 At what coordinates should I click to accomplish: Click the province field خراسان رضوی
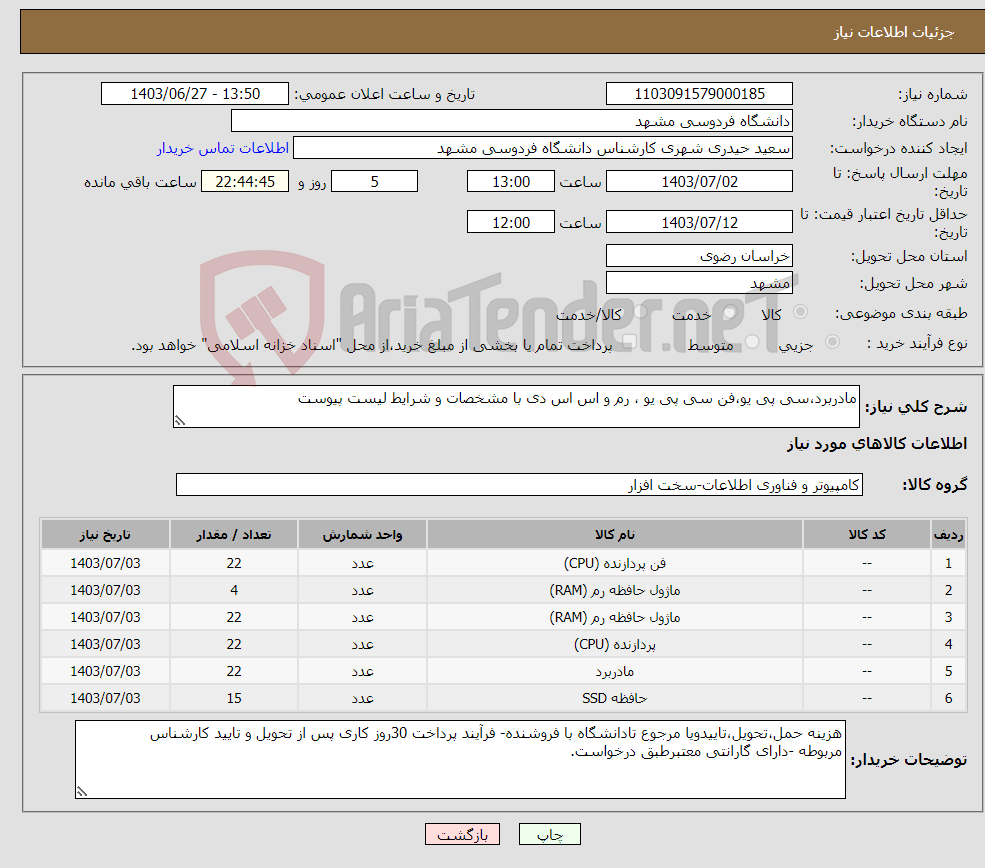tap(699, 256)
